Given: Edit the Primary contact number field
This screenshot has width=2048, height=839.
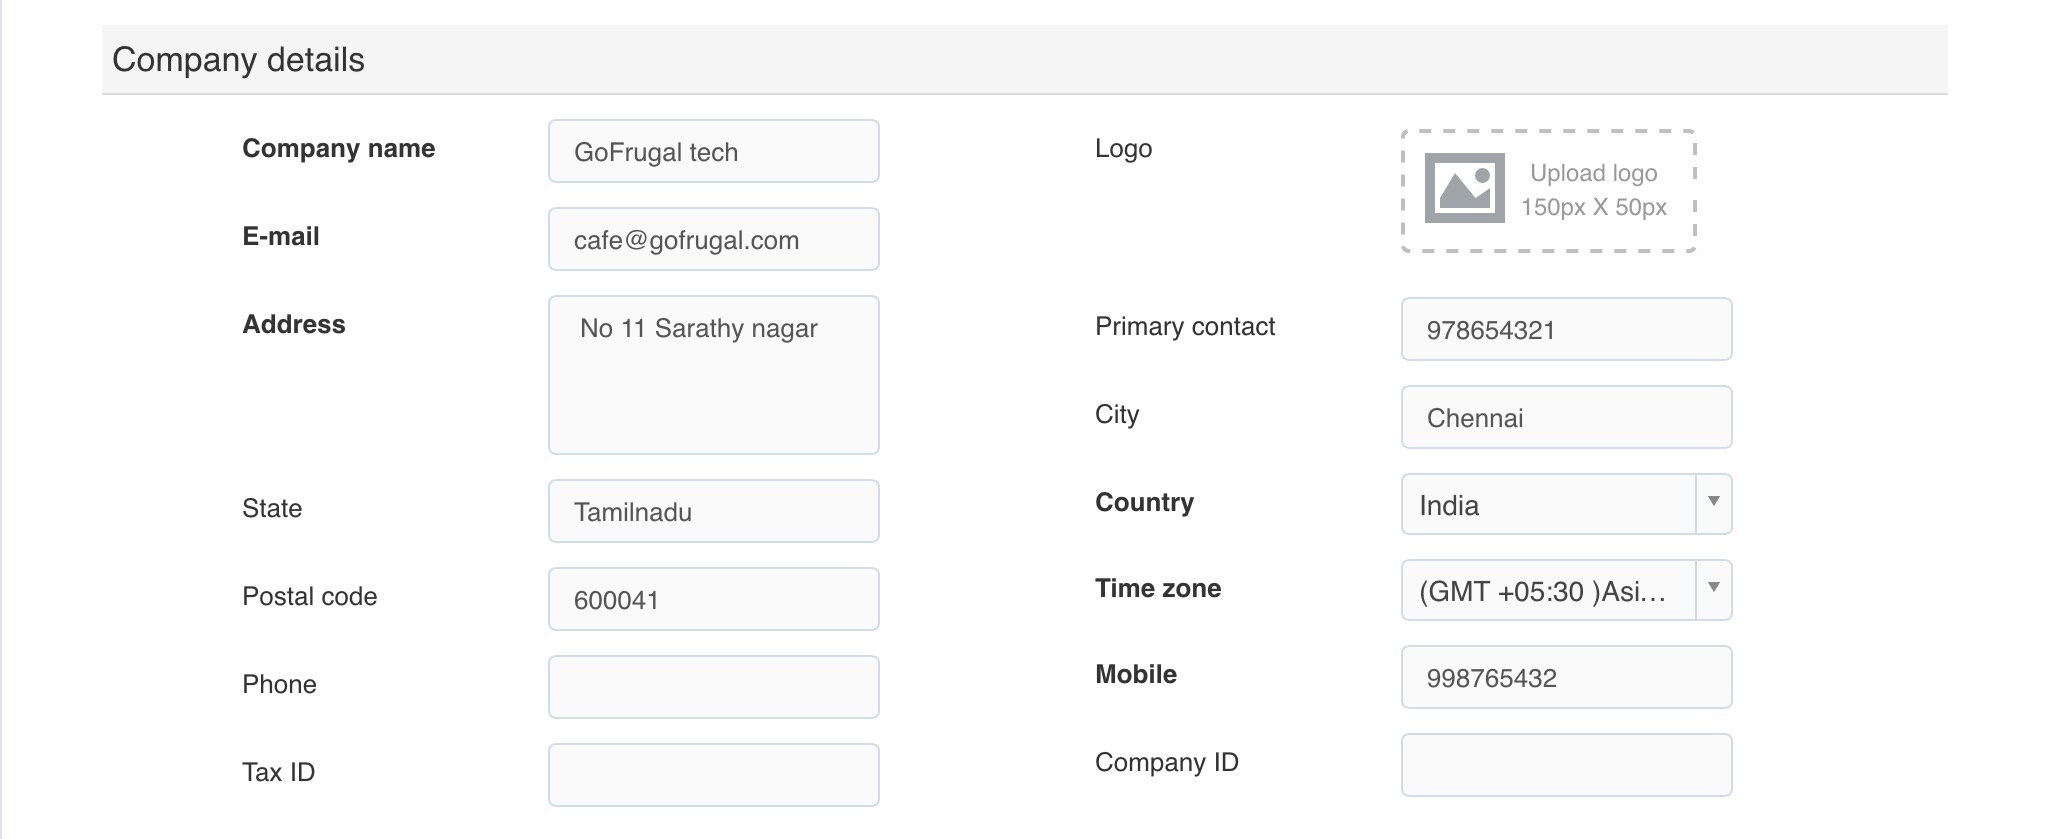Looking at the screenshot, I should (x=1566, y=330).
